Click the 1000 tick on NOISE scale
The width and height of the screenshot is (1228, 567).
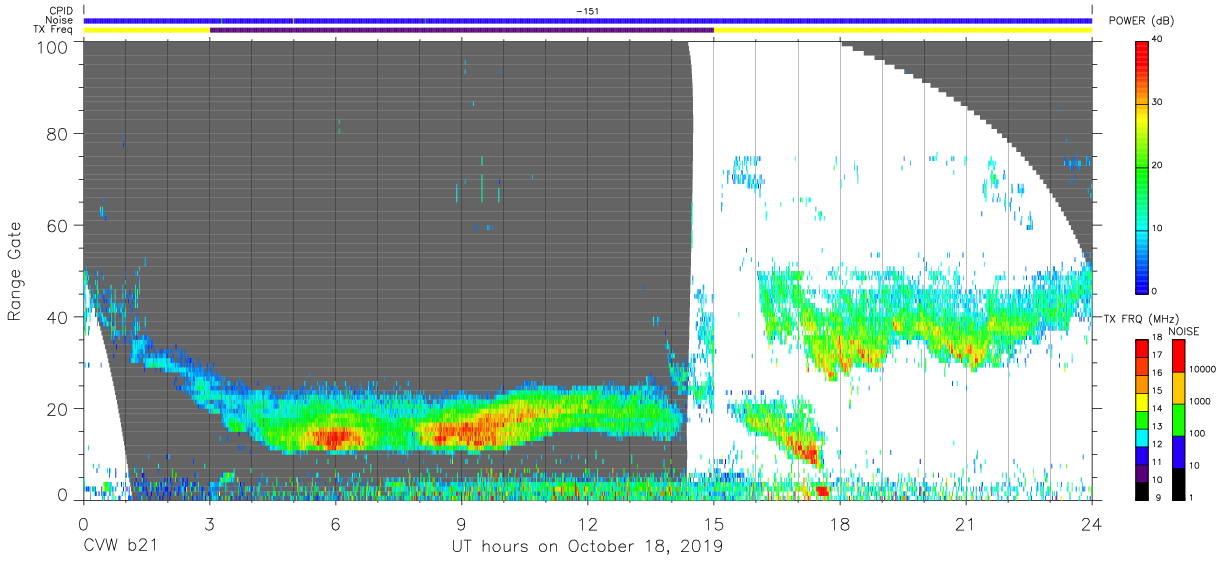(1199, 401)
